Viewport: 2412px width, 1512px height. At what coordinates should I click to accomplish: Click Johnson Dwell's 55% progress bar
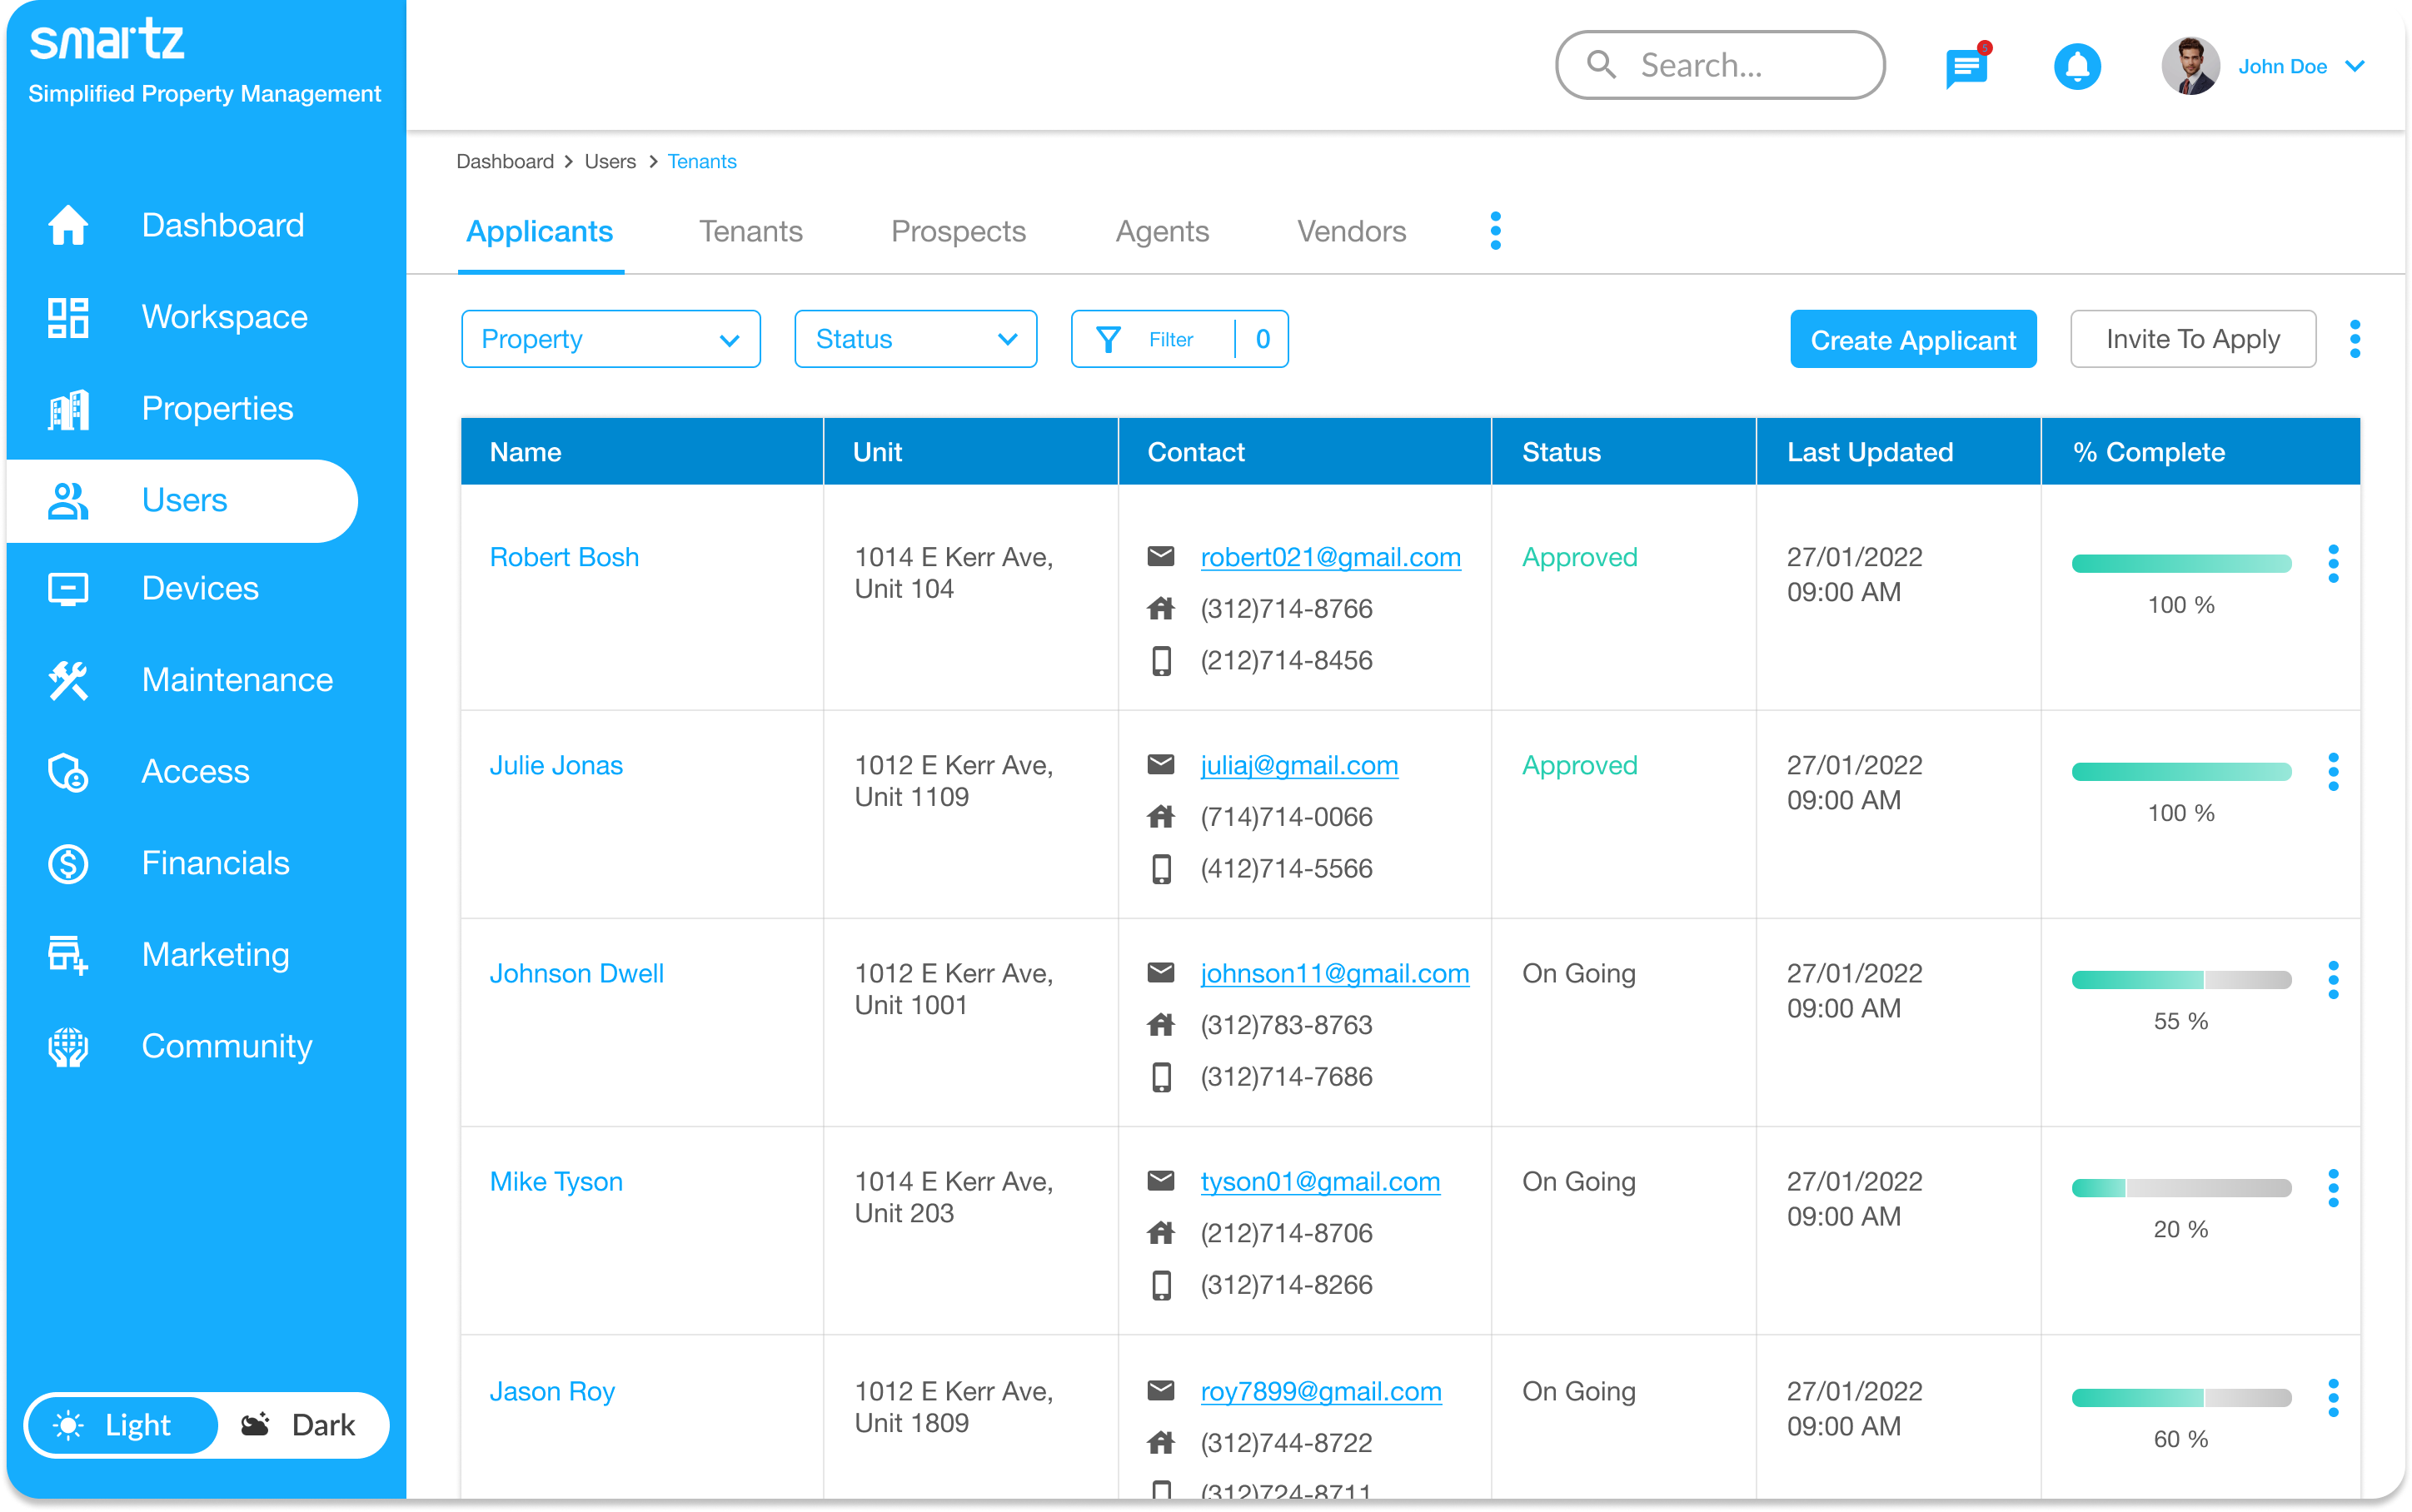coord(2181,979)
